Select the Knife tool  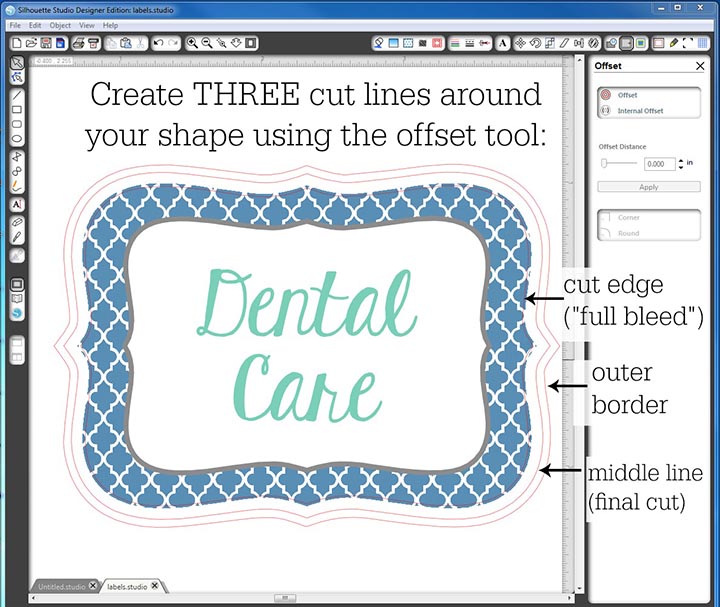coord(17,237)
